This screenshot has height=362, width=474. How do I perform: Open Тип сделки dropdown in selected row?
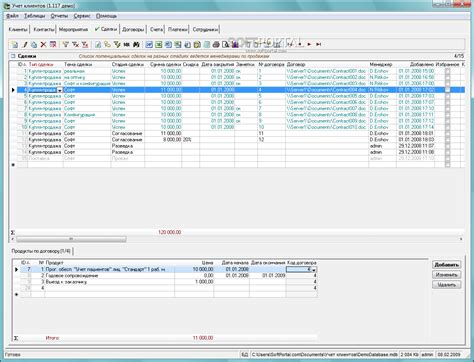point(60,90)
